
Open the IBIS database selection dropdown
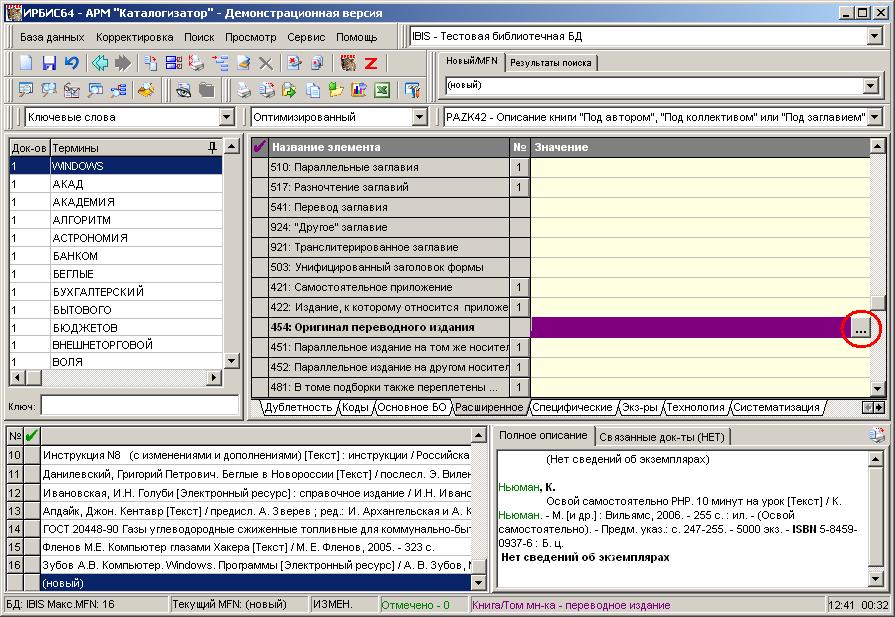(x=874, y=37)
